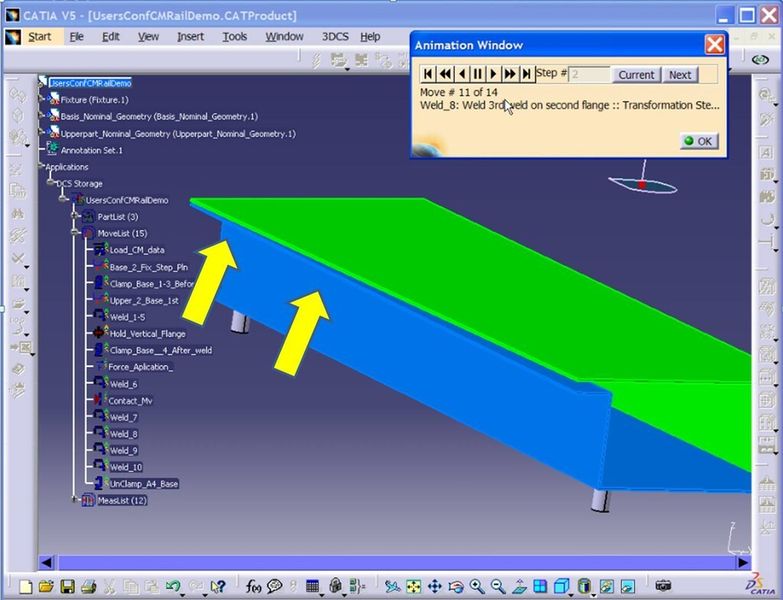Jump to first step in Animation Window
Viewport: 783px width, 600px height.
427,74
